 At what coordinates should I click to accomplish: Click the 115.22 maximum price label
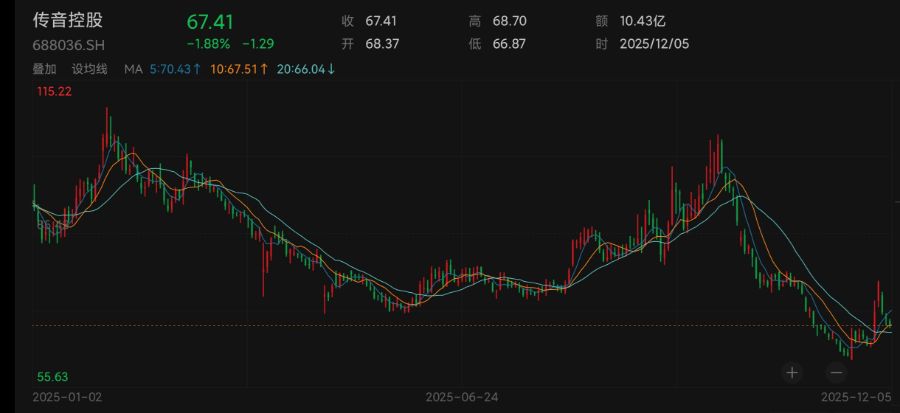55,91
